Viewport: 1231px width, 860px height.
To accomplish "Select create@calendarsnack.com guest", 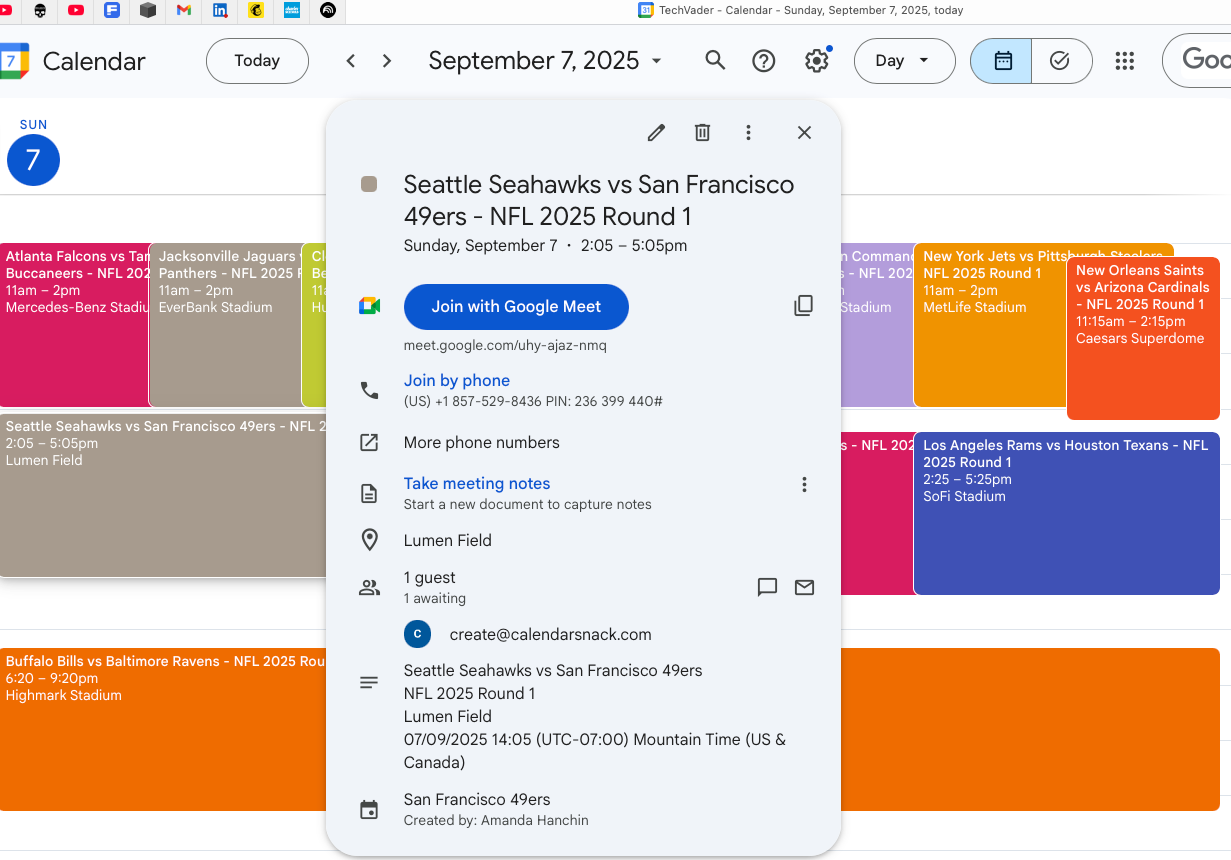I will pos(551,634).
